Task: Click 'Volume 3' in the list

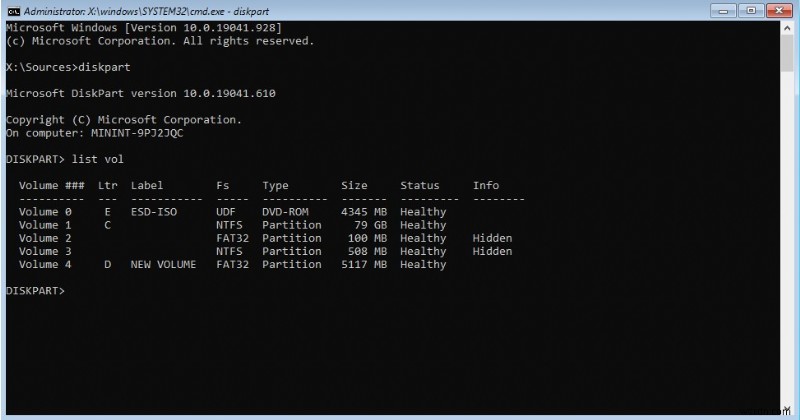Action: coord(45,252)
